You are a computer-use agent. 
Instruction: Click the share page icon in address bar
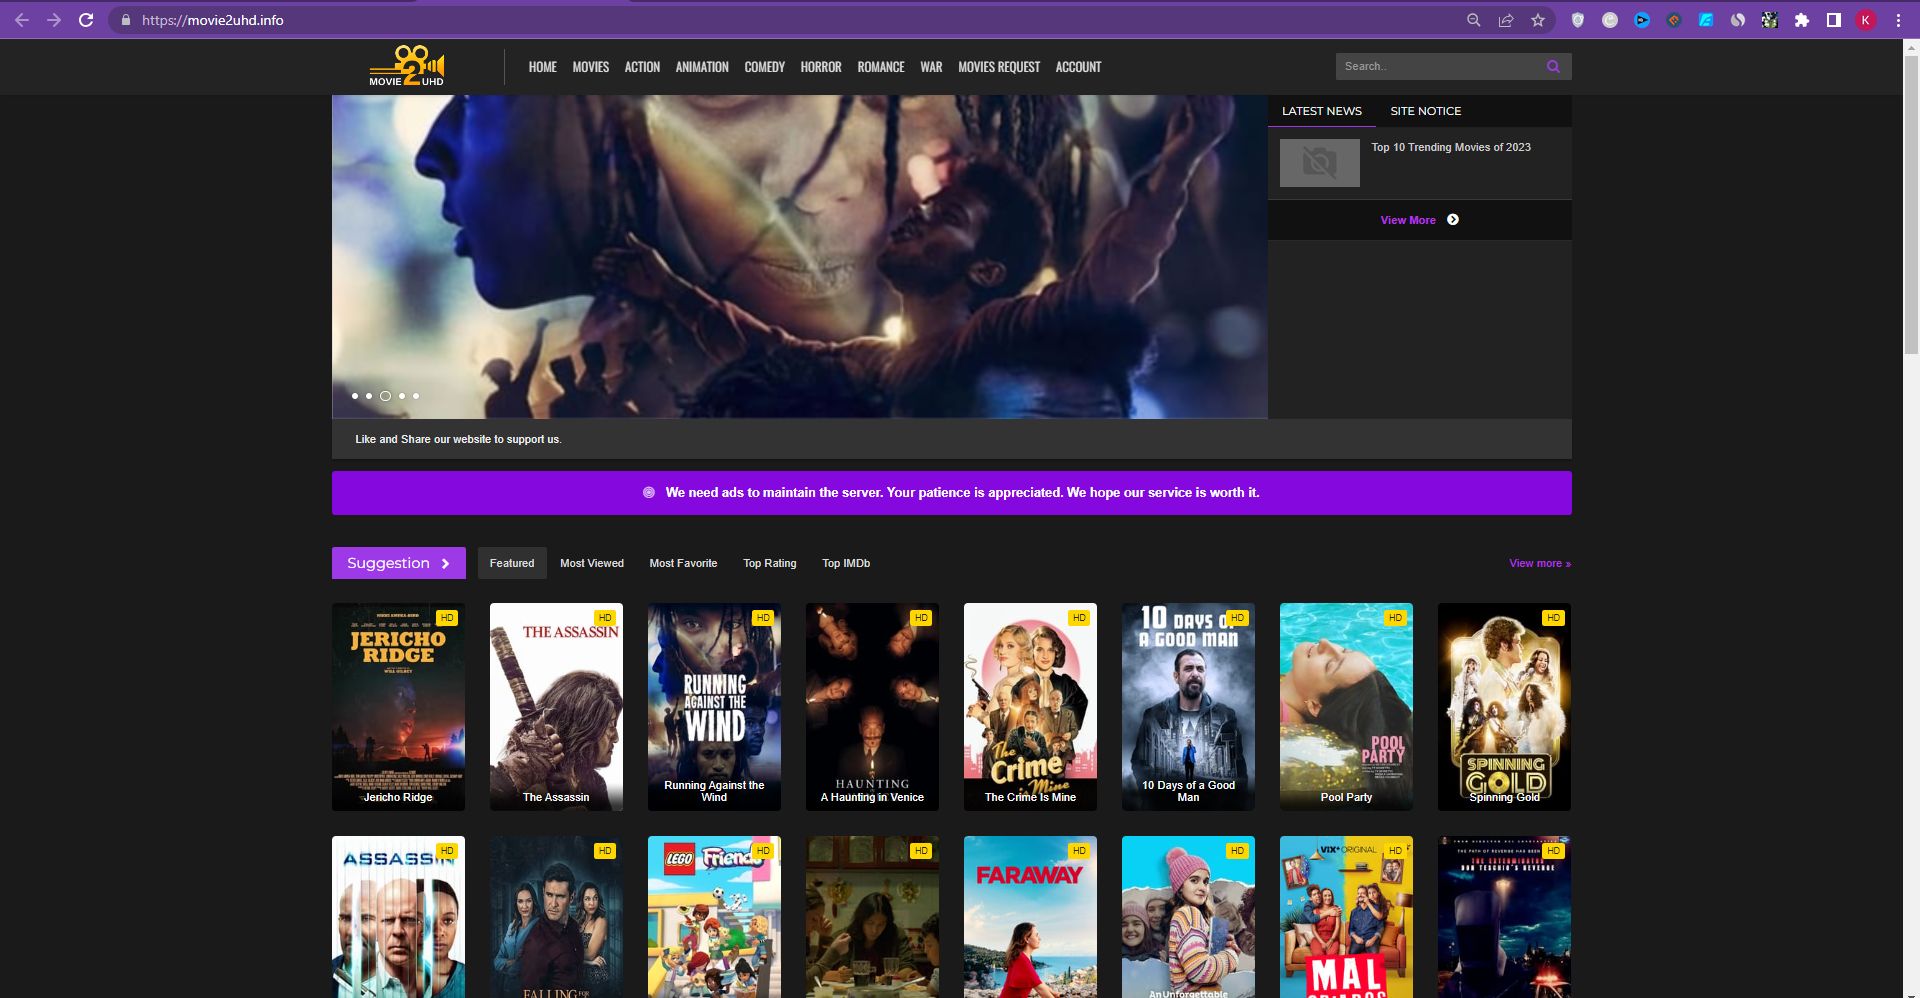click(1505, 20)
